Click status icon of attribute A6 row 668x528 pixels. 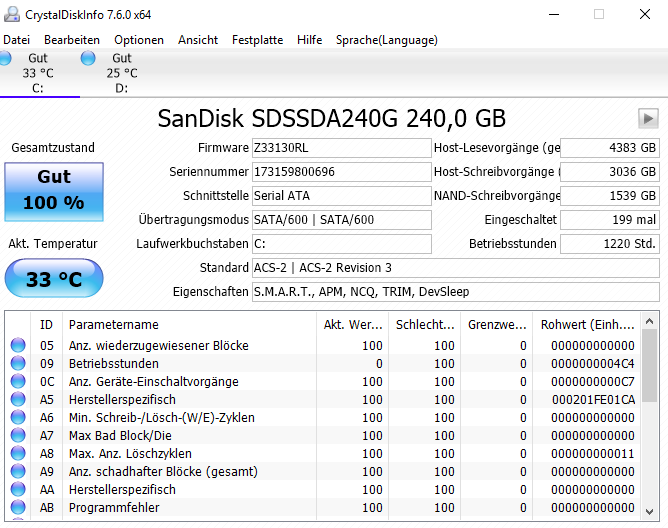click(x=18, y=417)
